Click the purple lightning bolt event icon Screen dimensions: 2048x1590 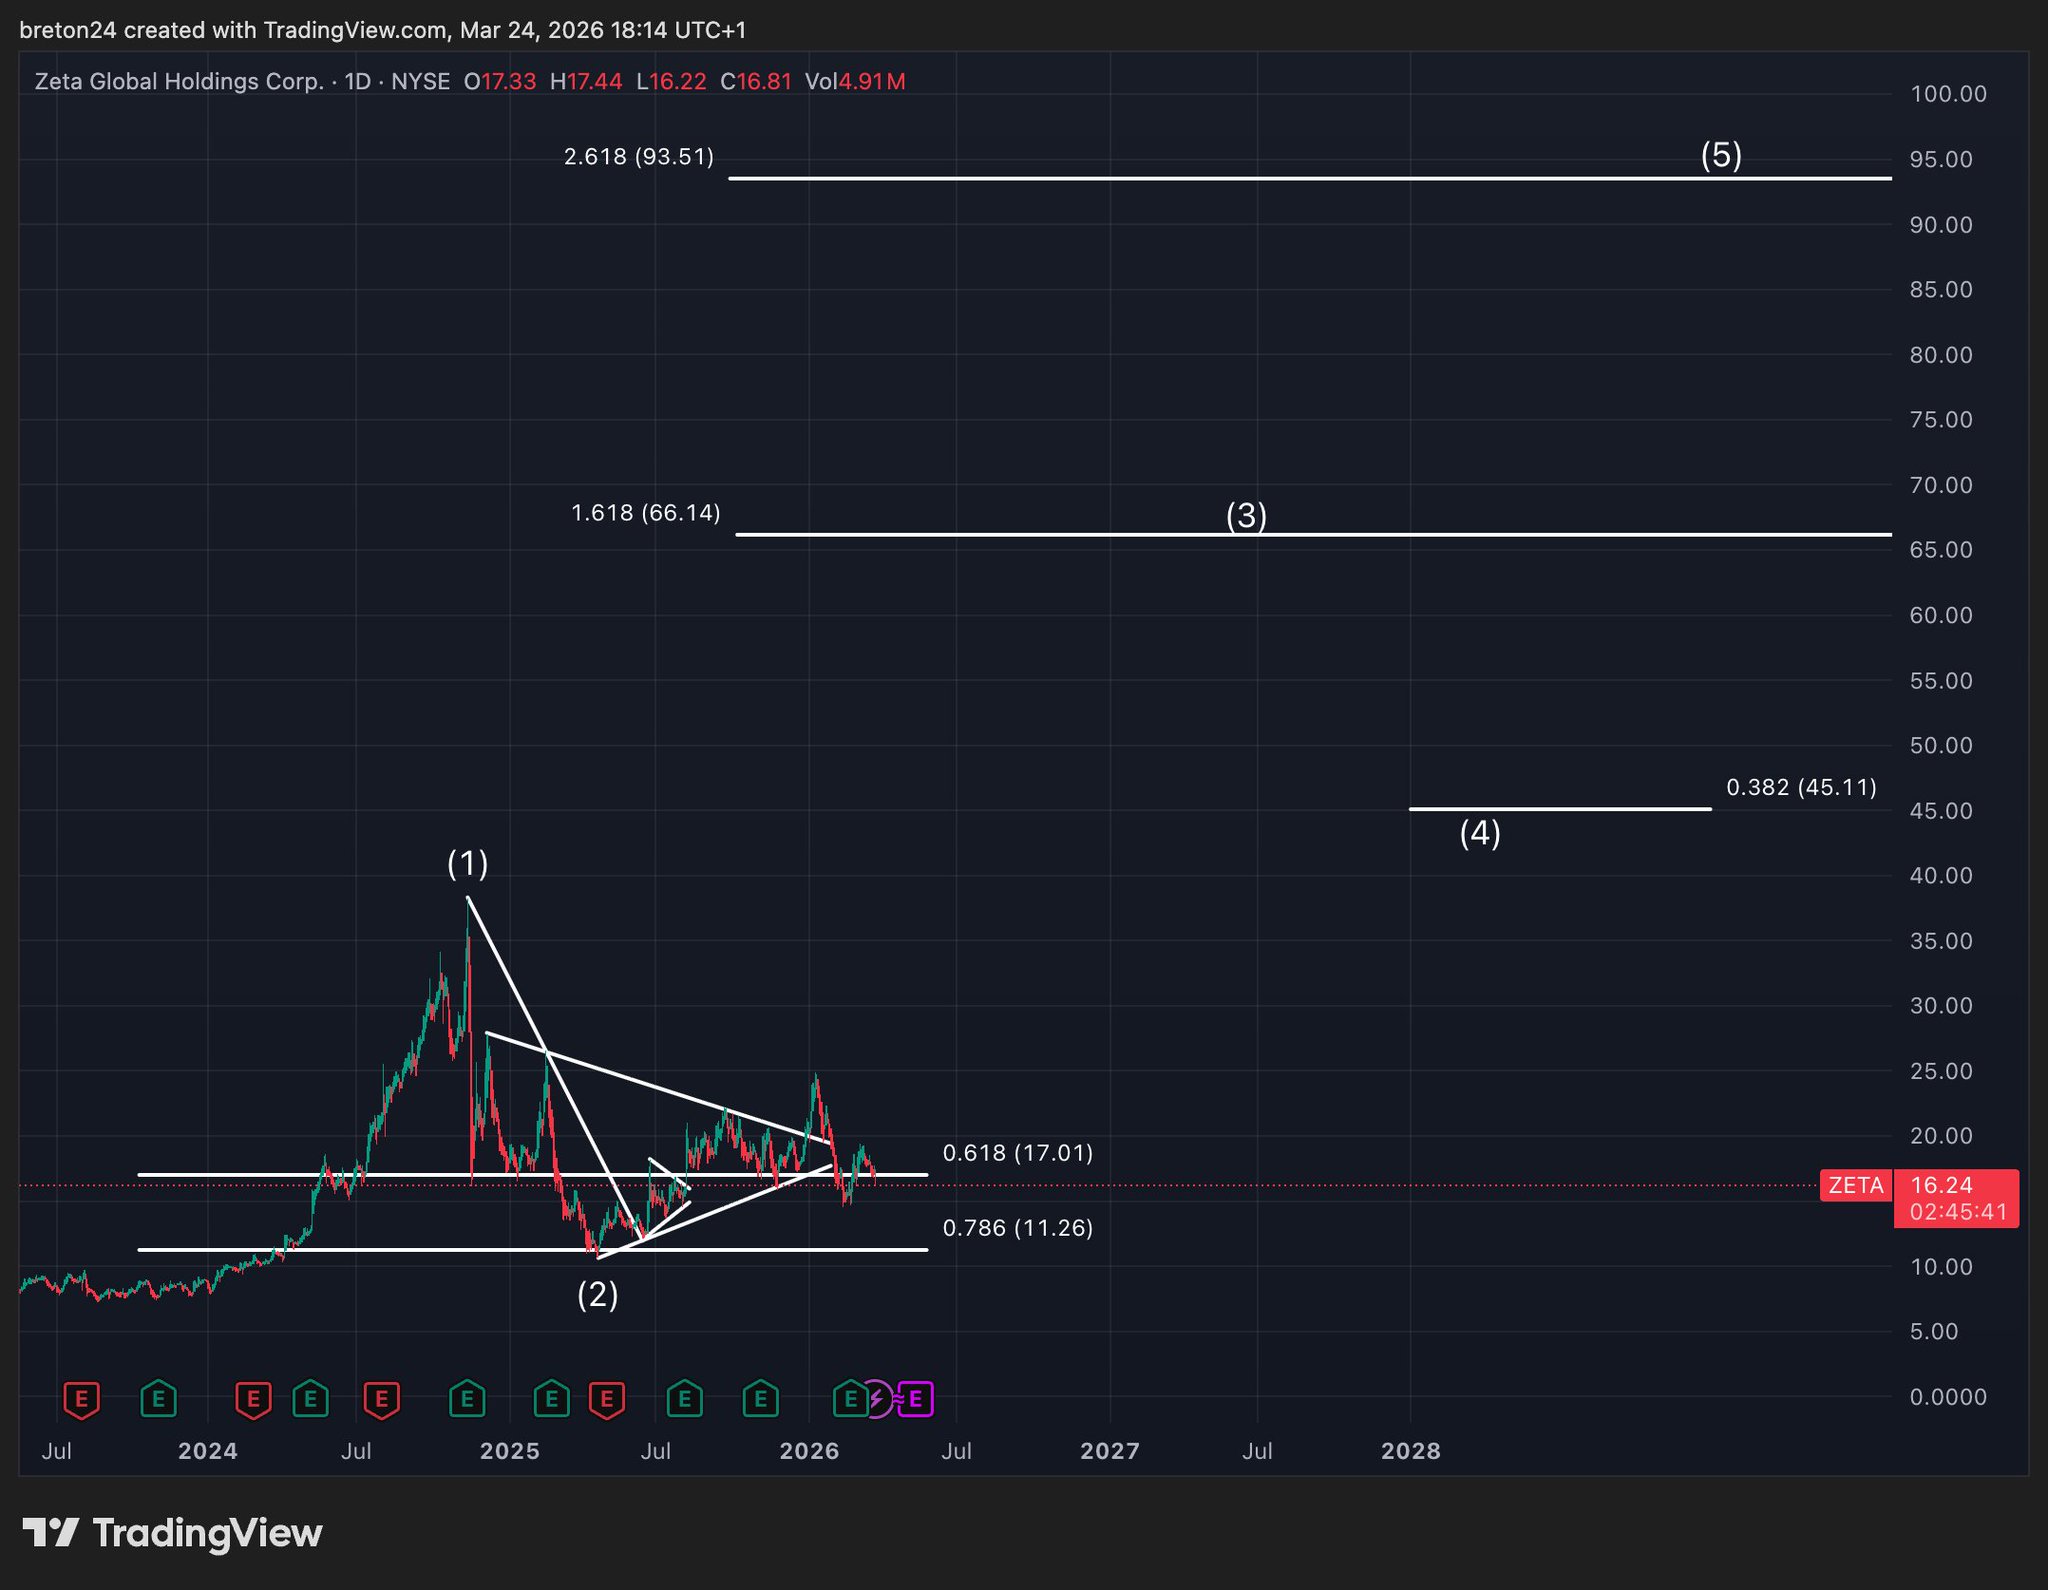coord(876,1399)
